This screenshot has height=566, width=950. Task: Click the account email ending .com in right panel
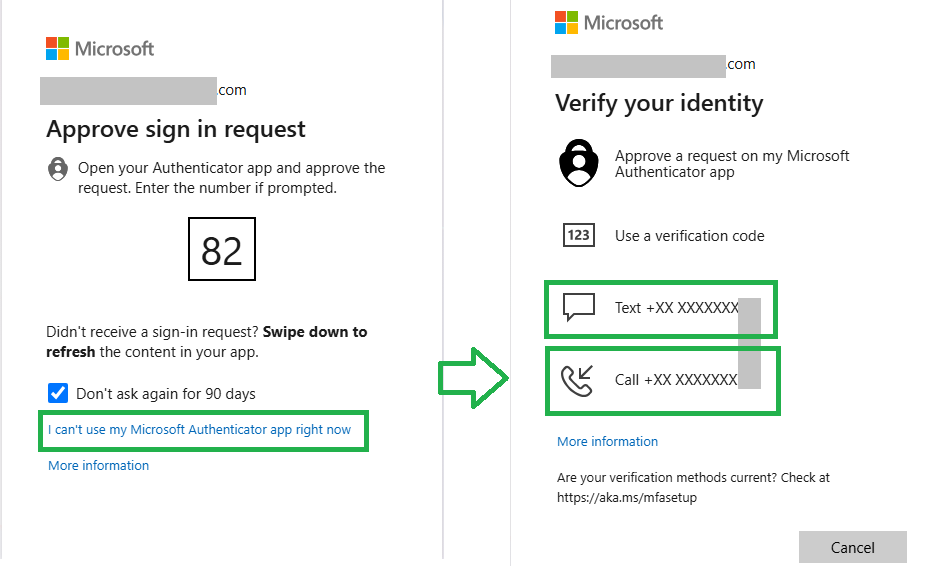point(653,65)
